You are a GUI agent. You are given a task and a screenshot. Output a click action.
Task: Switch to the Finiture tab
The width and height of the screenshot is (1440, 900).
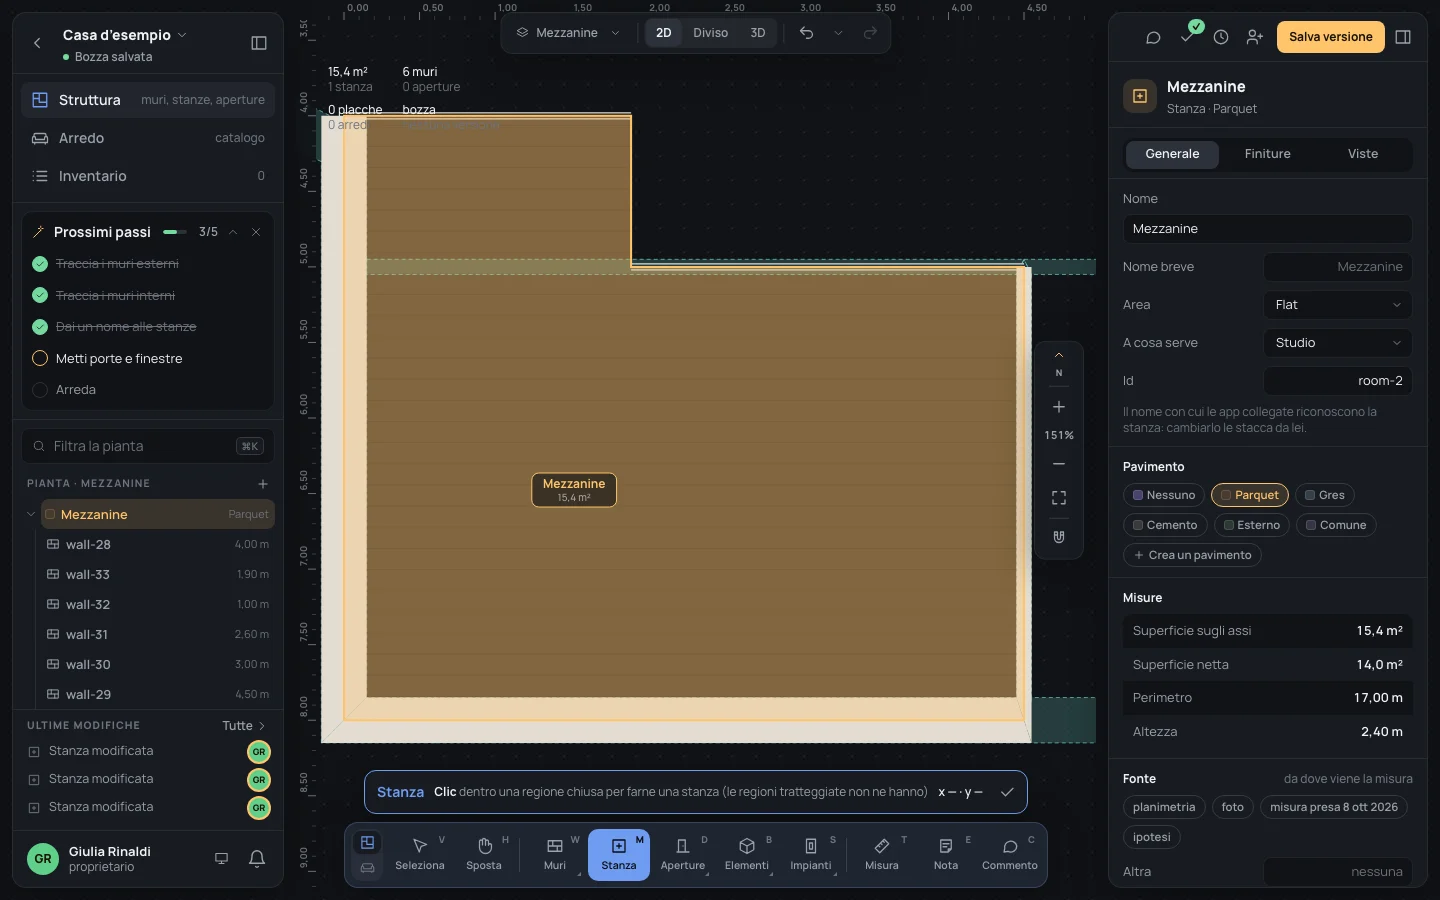[x=1267, y=154]
